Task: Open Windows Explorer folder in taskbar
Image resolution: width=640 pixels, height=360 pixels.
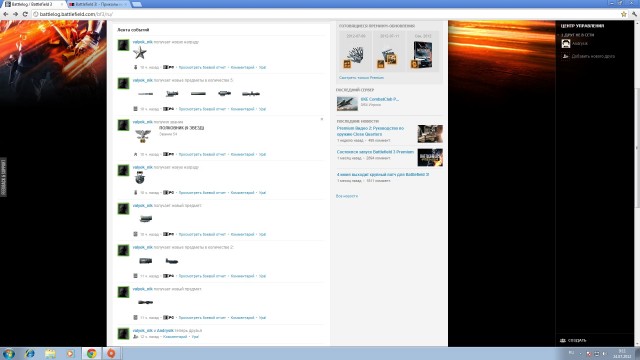Action: coord(50,353)
